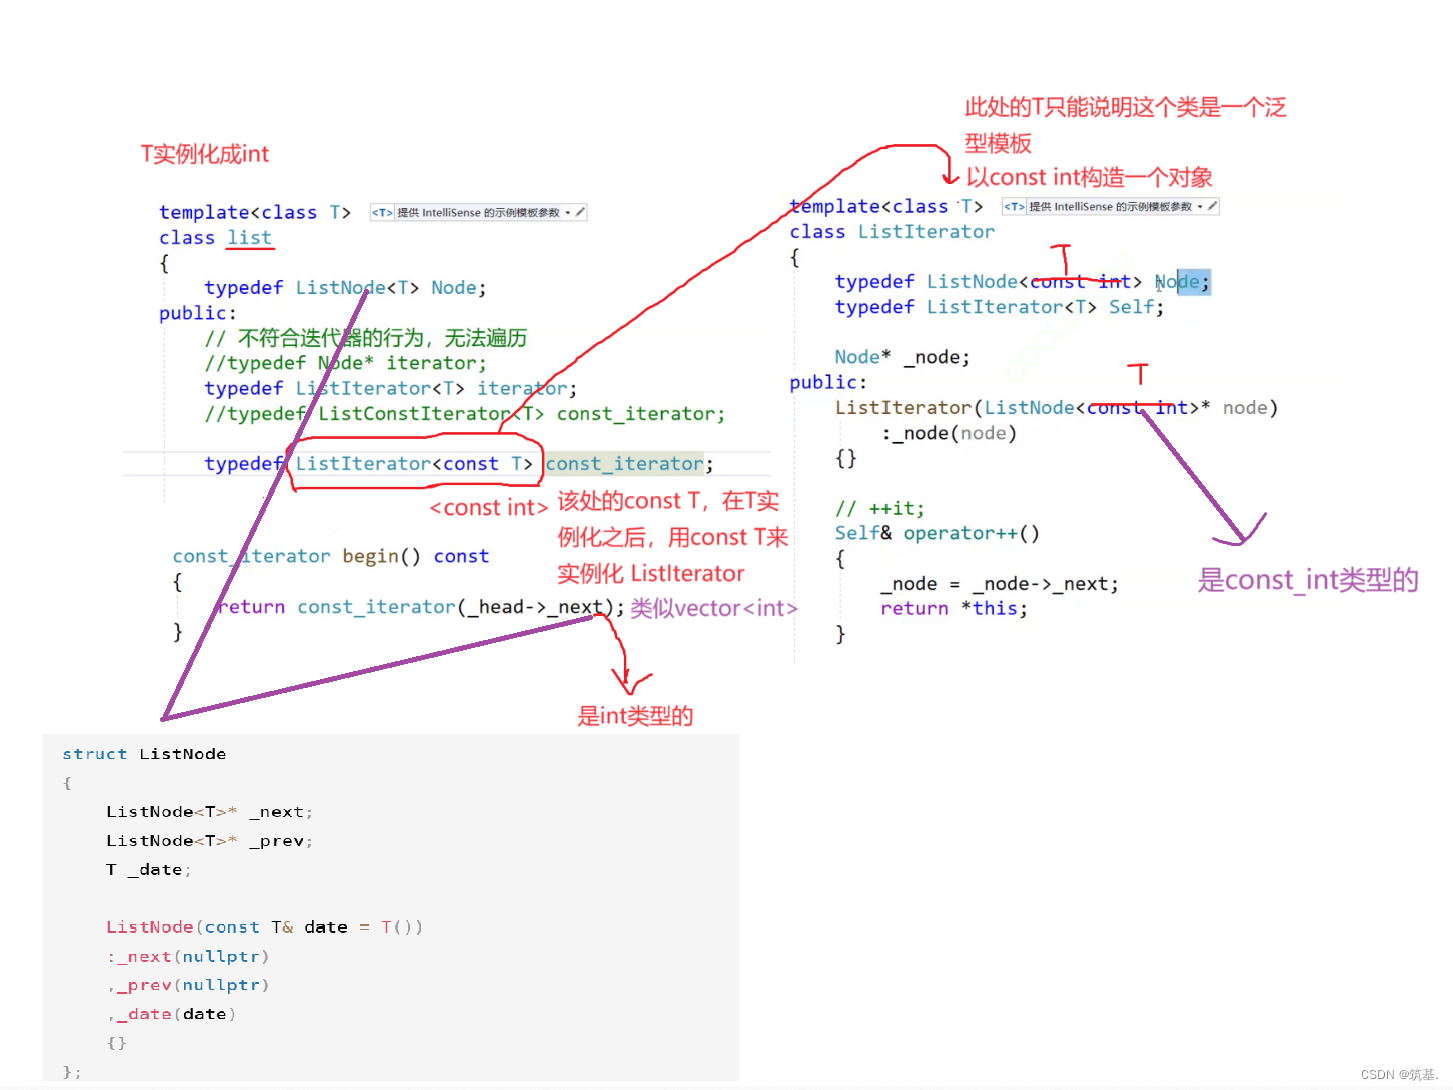Click the 'struct ListNode' declaration

click(x=144, y=754)
